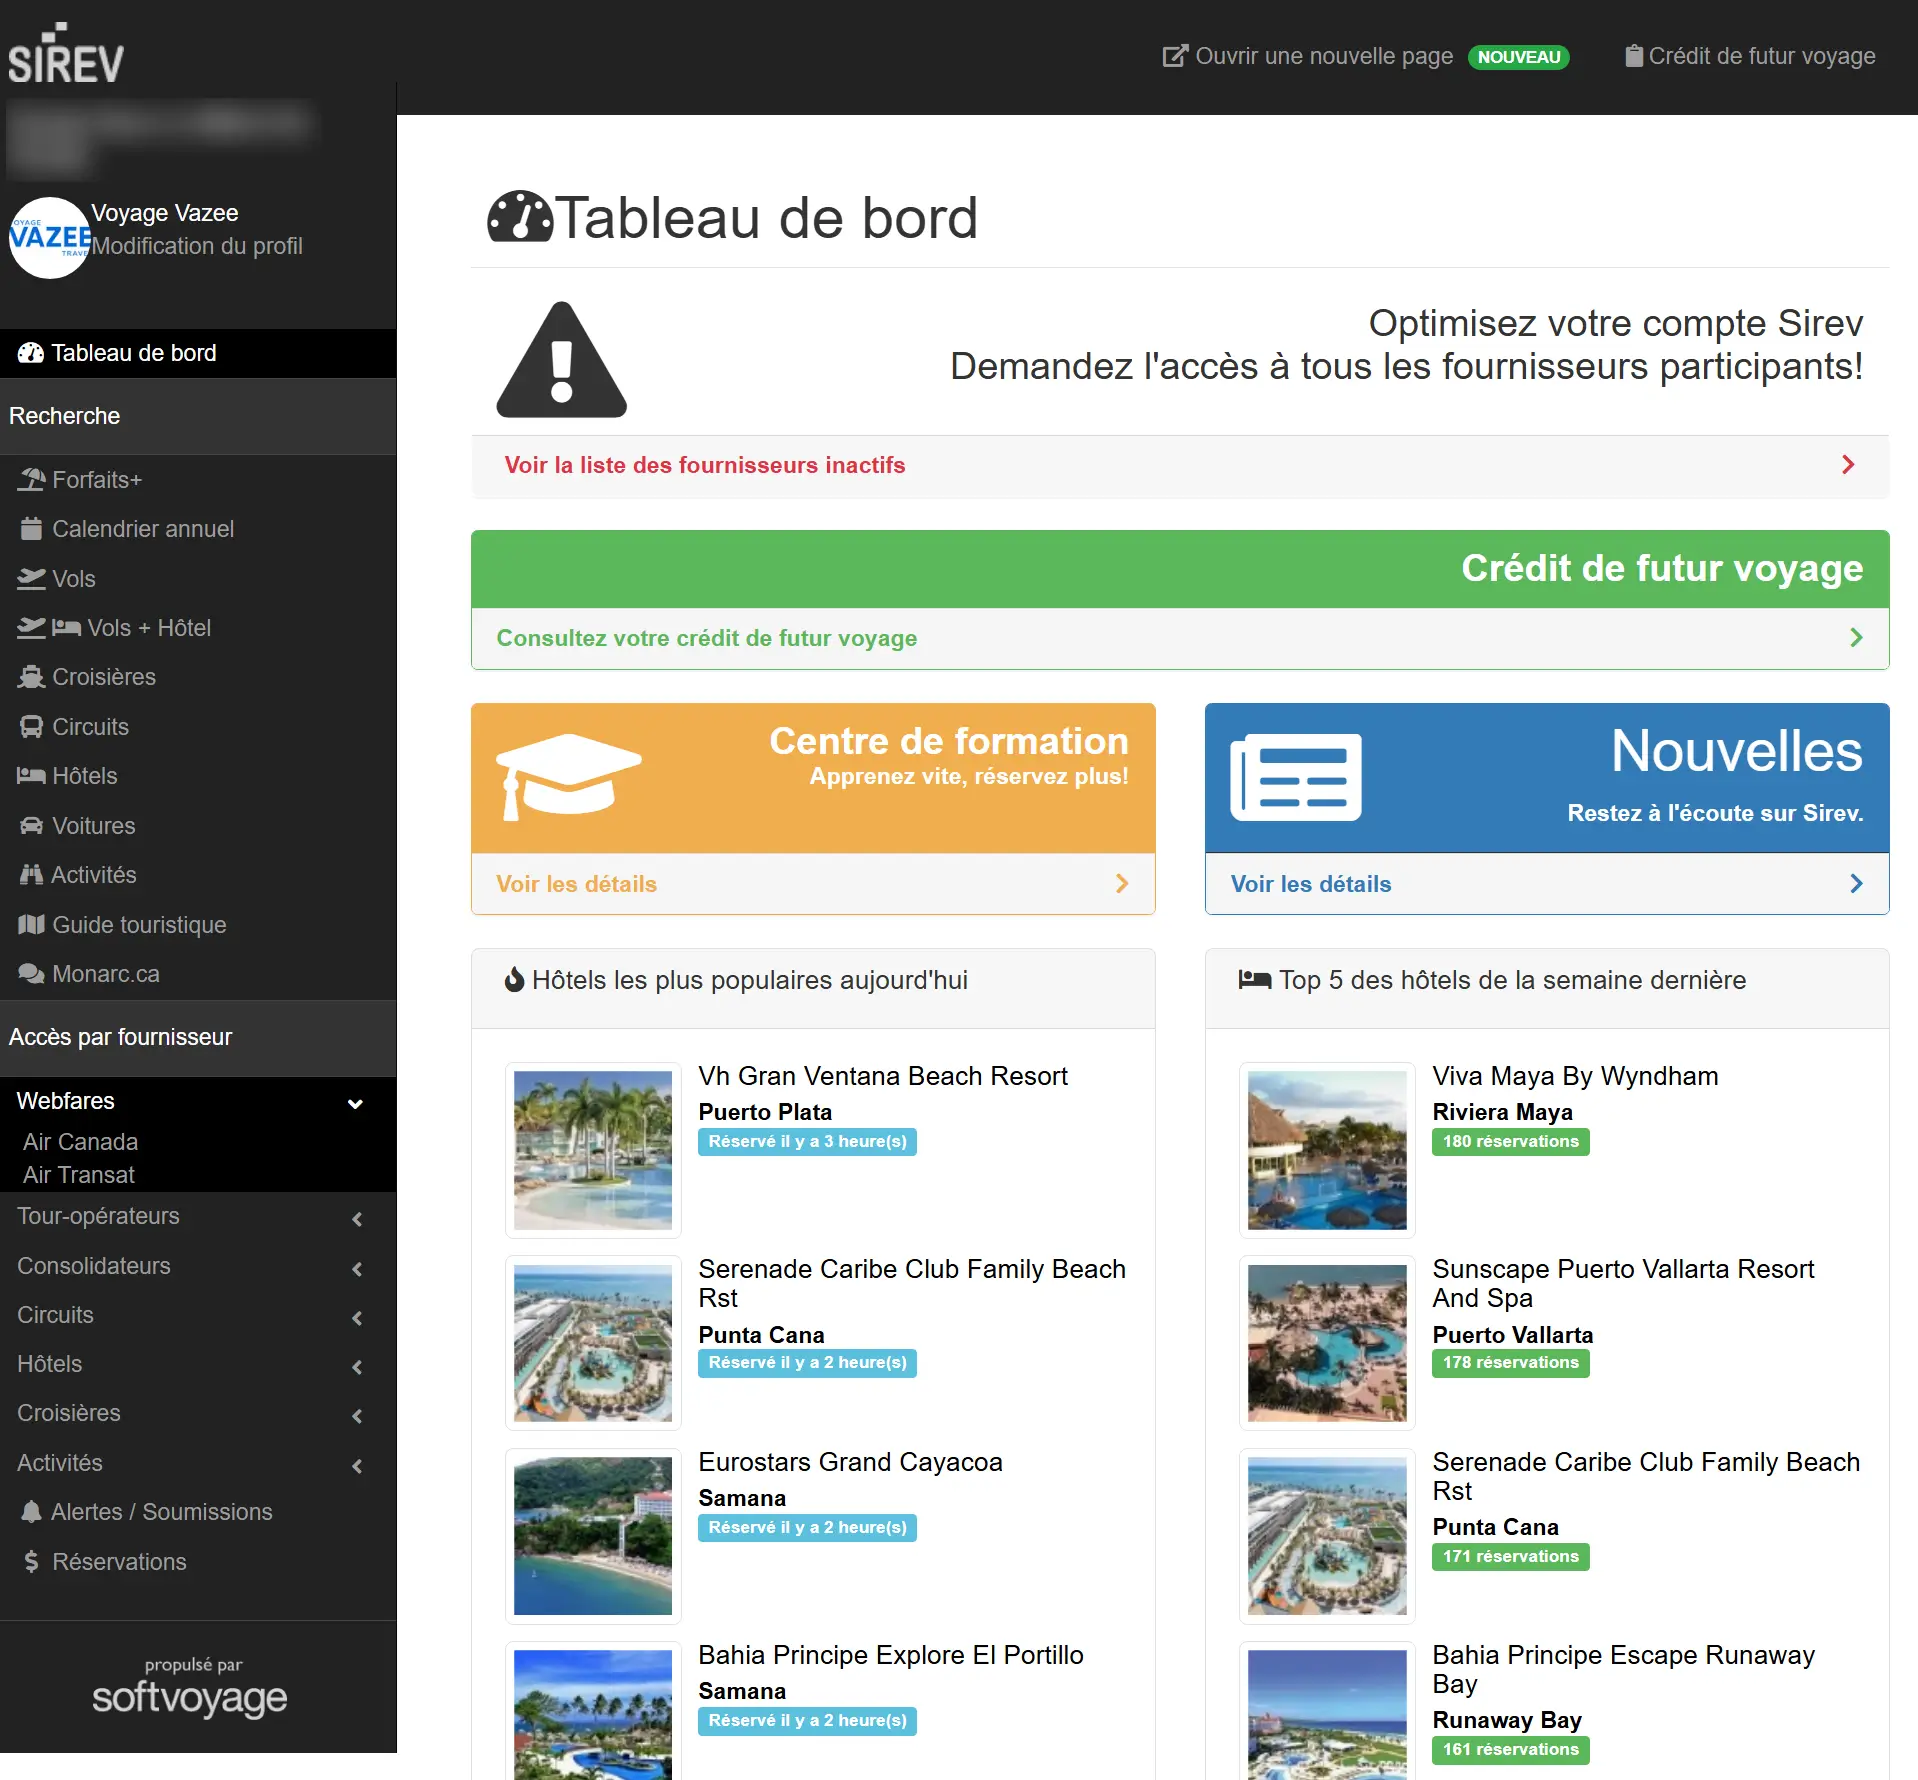Click the binoculars icon for Activités search
1918x1780 pixels.
(x=32, y=875)
